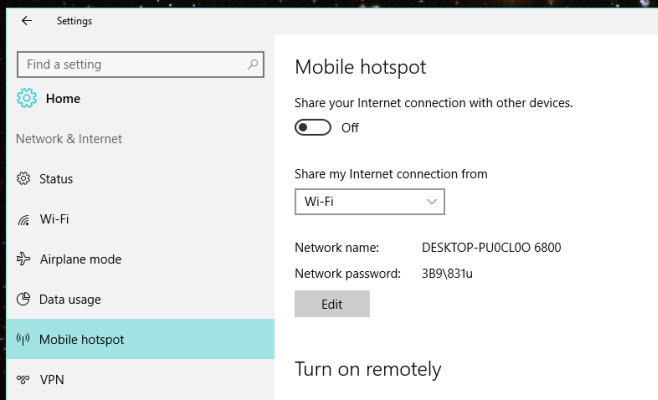The height and width of the screenshot is (400, 658).
Task: Click the Turn on remotely heading
Action: click(x=368, y=369)
